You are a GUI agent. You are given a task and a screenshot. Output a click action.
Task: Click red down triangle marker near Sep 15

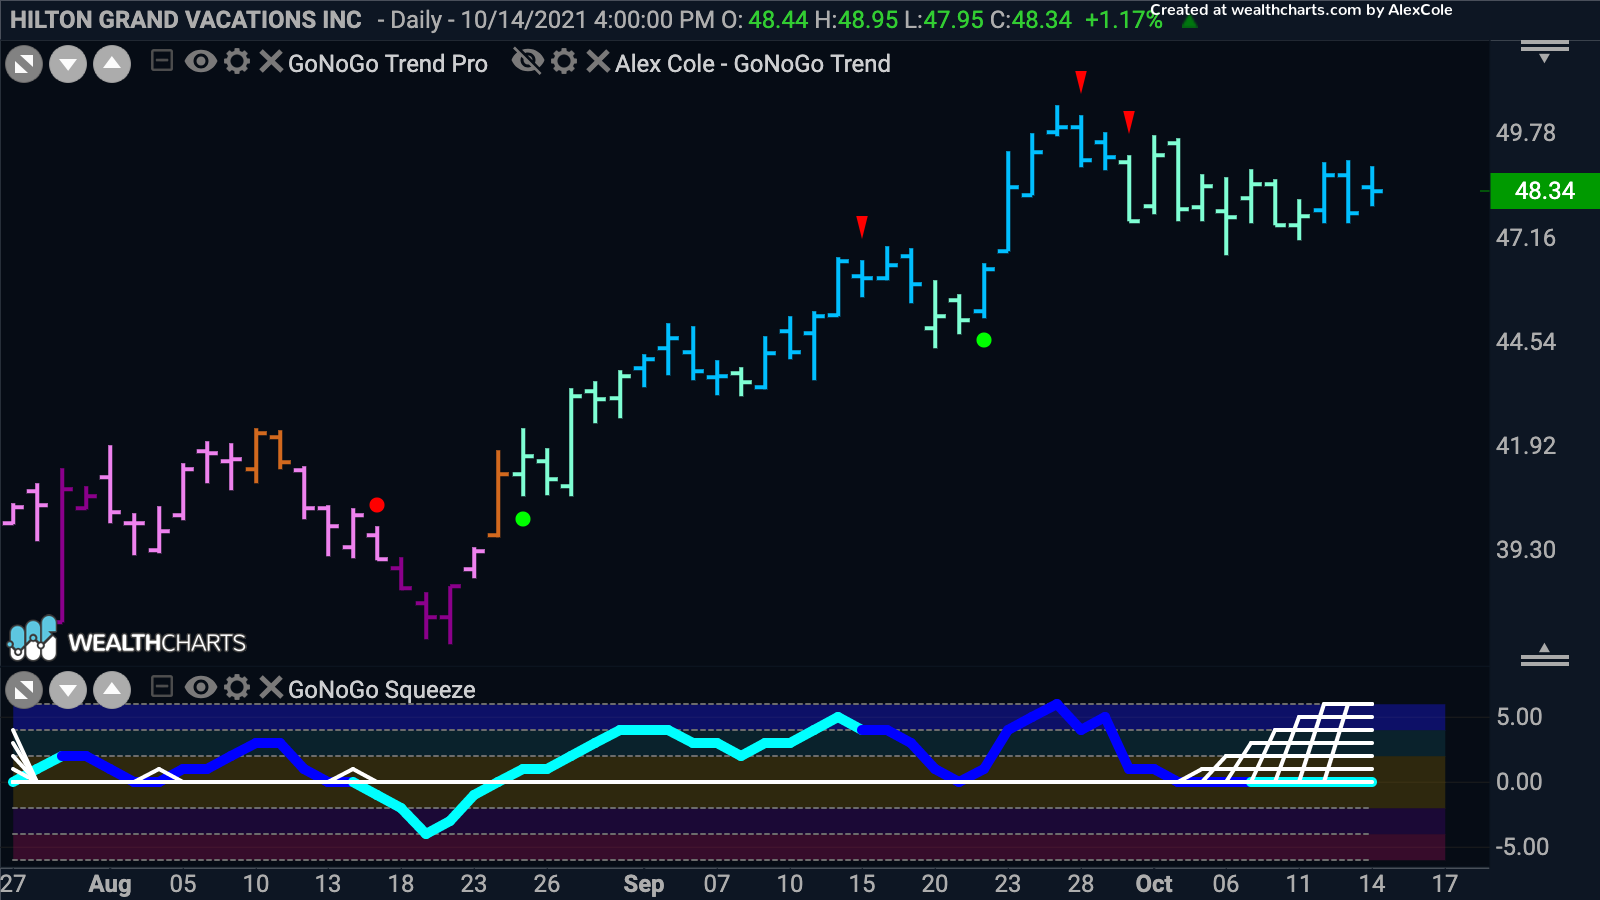(862, 226)
